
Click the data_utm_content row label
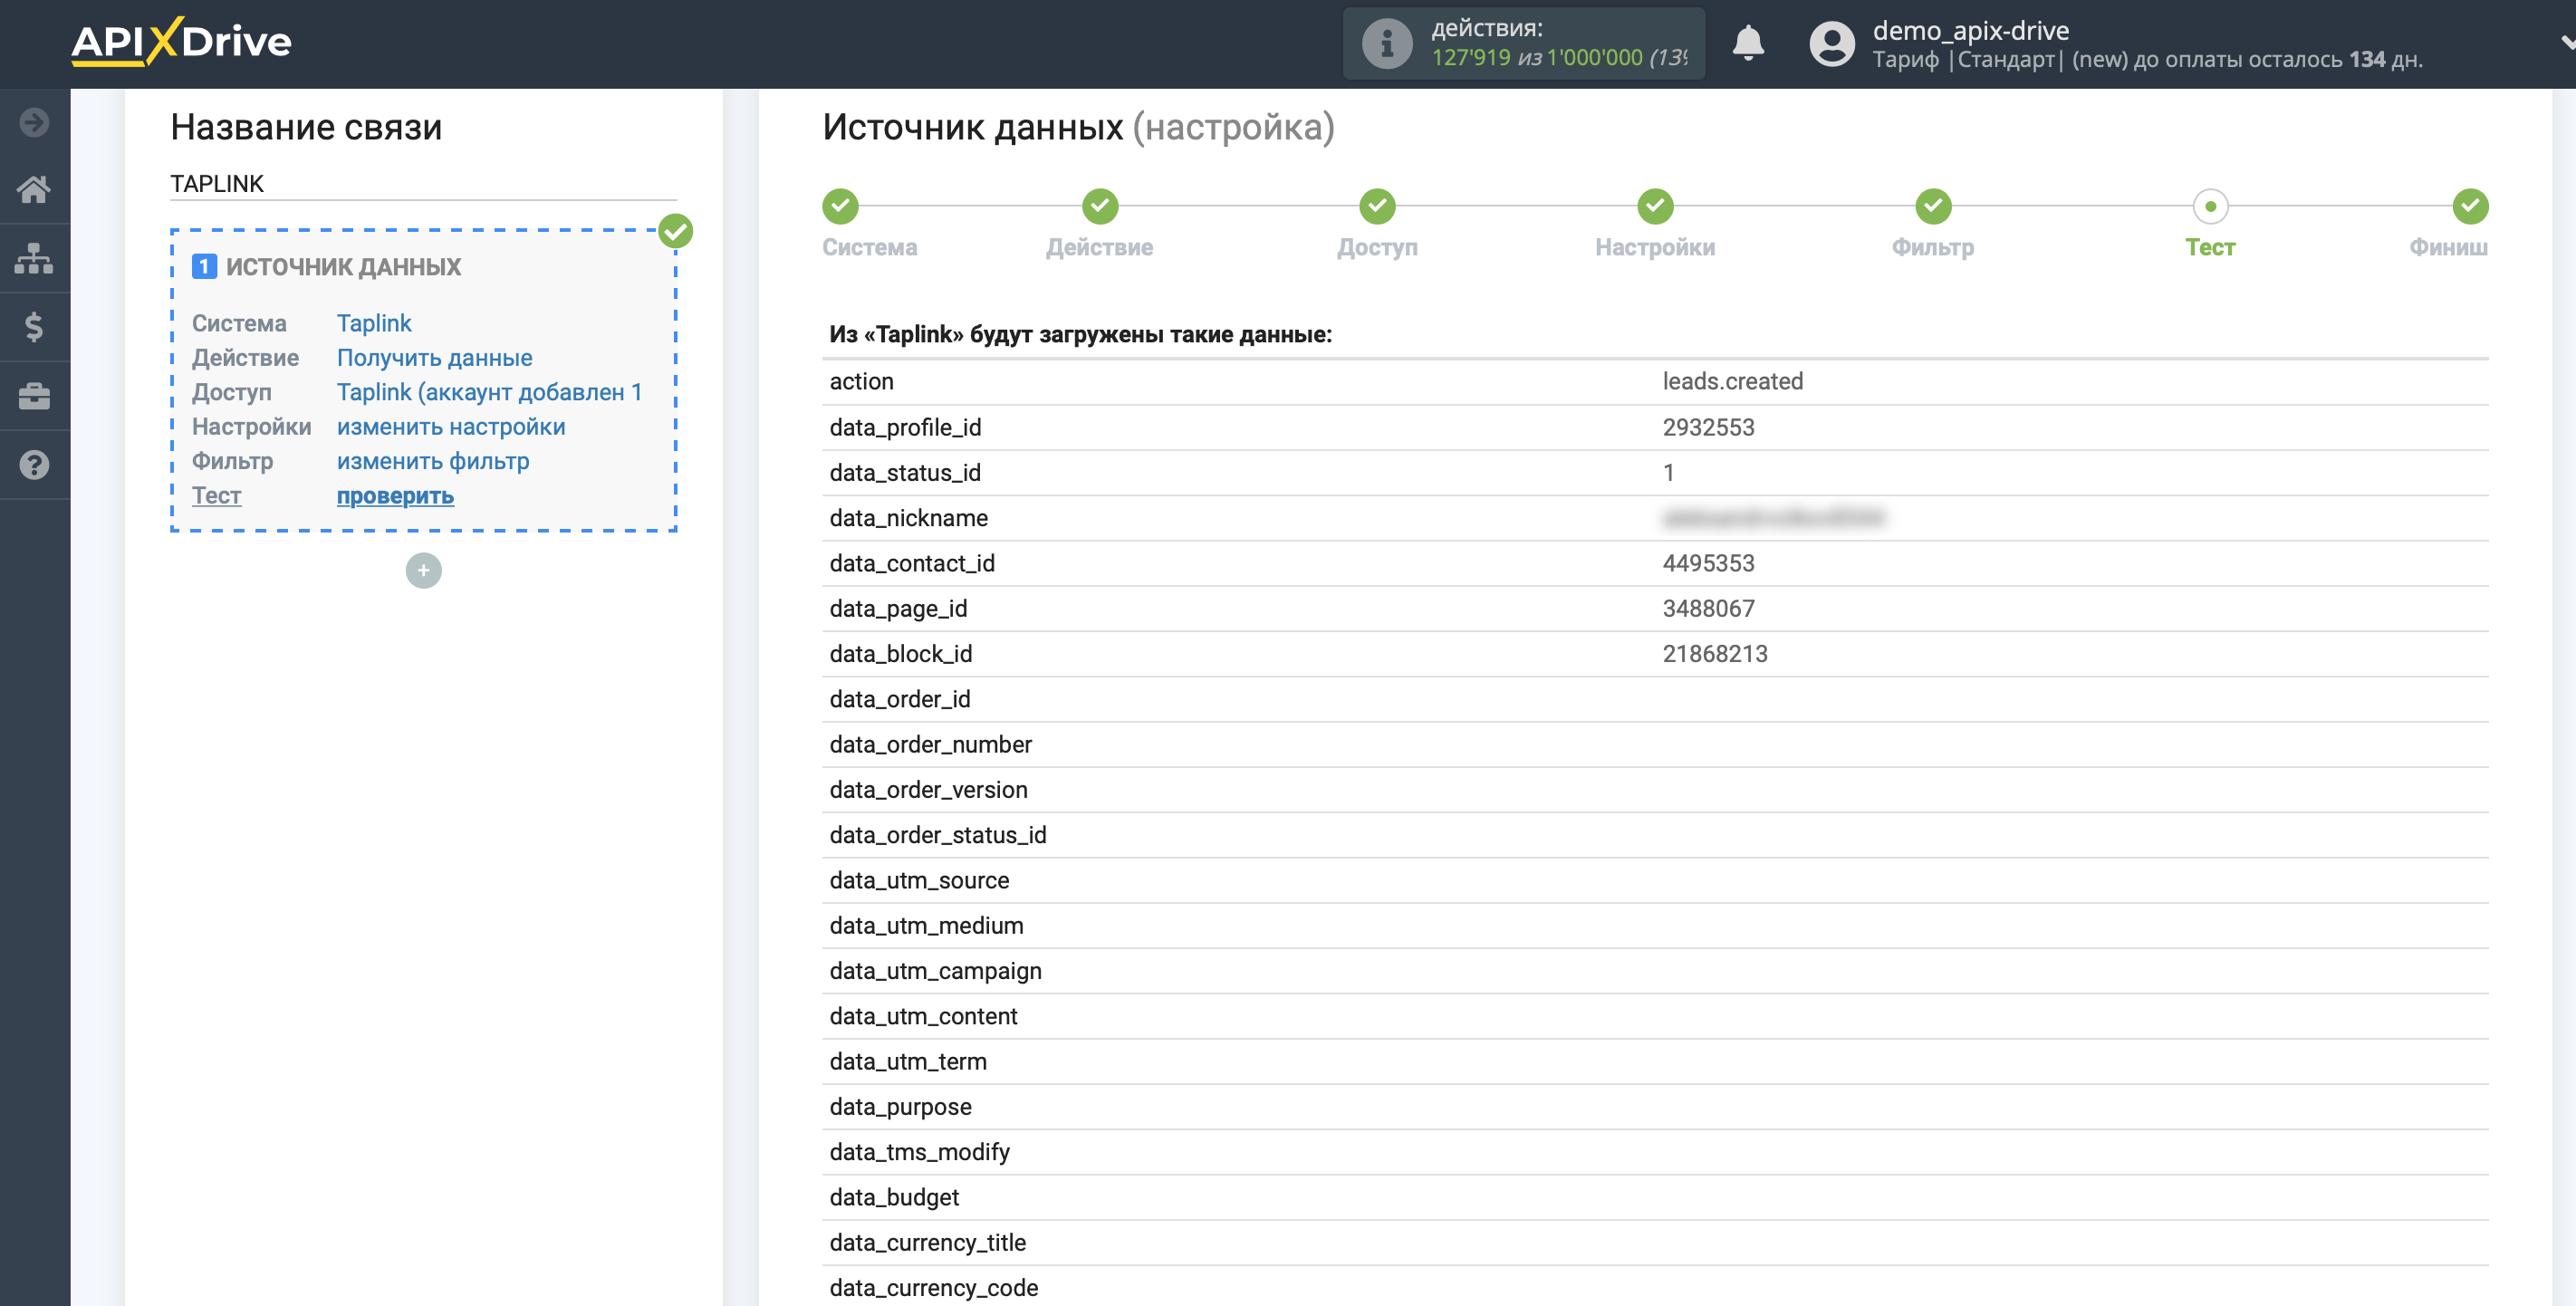[923, 1016]
